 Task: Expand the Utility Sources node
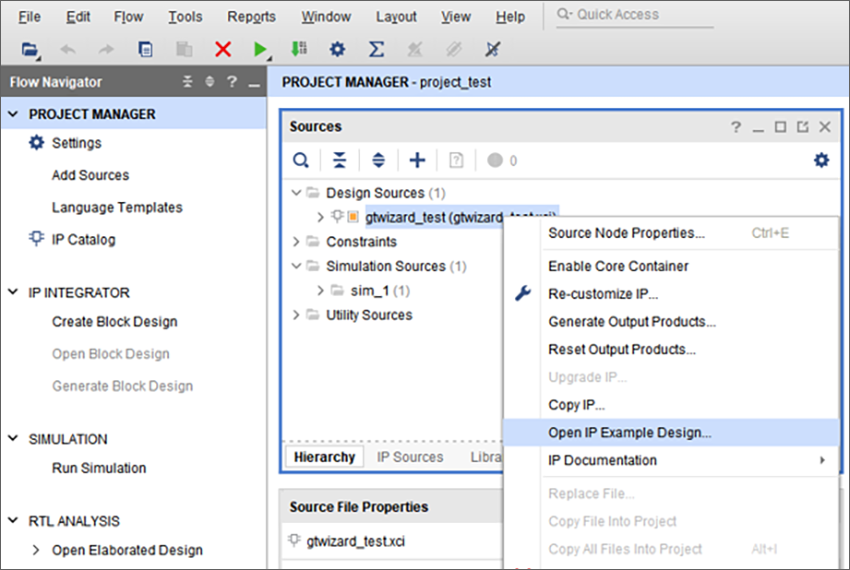(x=296, y=315)
